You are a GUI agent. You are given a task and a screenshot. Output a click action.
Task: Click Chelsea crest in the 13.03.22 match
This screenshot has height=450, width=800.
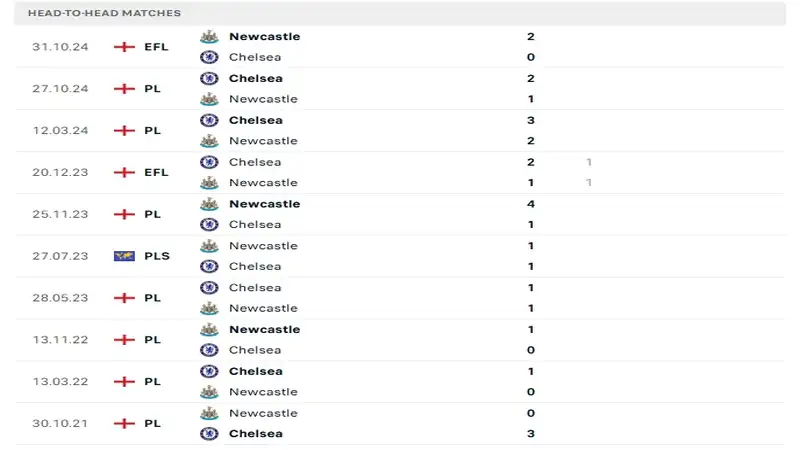tap(209, 371)
